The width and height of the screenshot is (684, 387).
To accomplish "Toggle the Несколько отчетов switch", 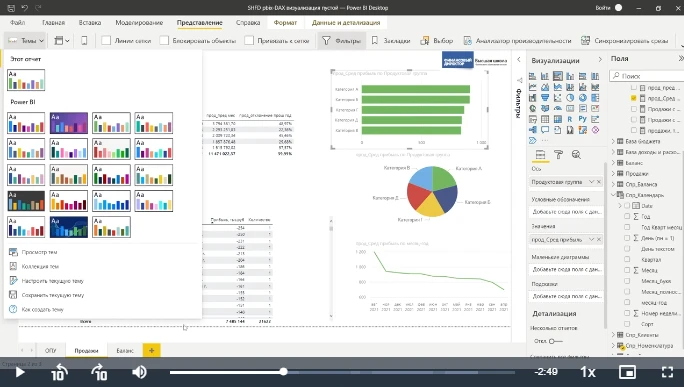I will coord(555,341).
